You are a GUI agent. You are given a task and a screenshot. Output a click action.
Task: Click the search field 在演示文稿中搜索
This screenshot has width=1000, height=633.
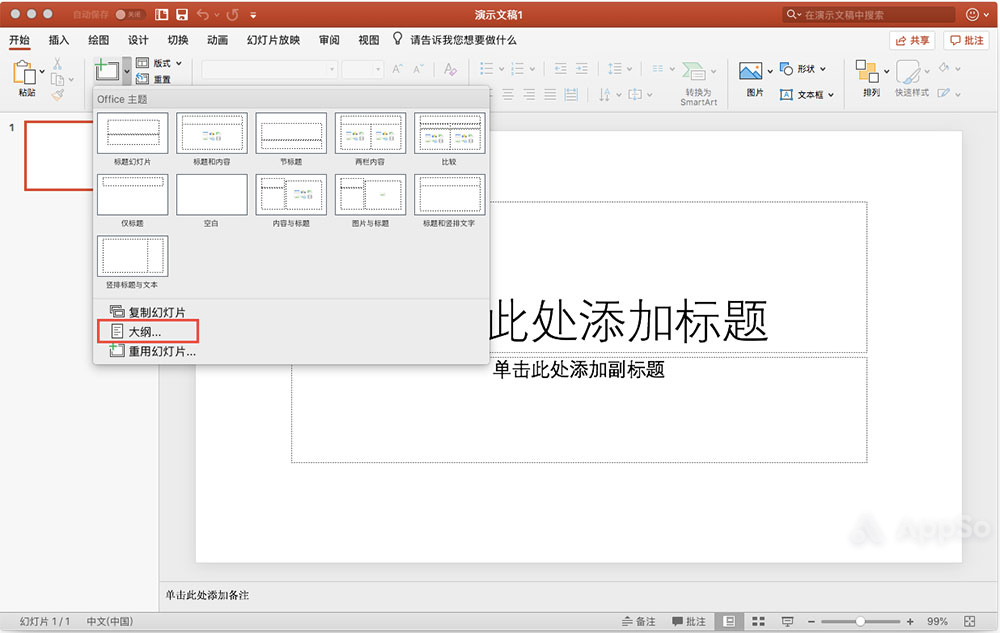click(x=869, y=14)
